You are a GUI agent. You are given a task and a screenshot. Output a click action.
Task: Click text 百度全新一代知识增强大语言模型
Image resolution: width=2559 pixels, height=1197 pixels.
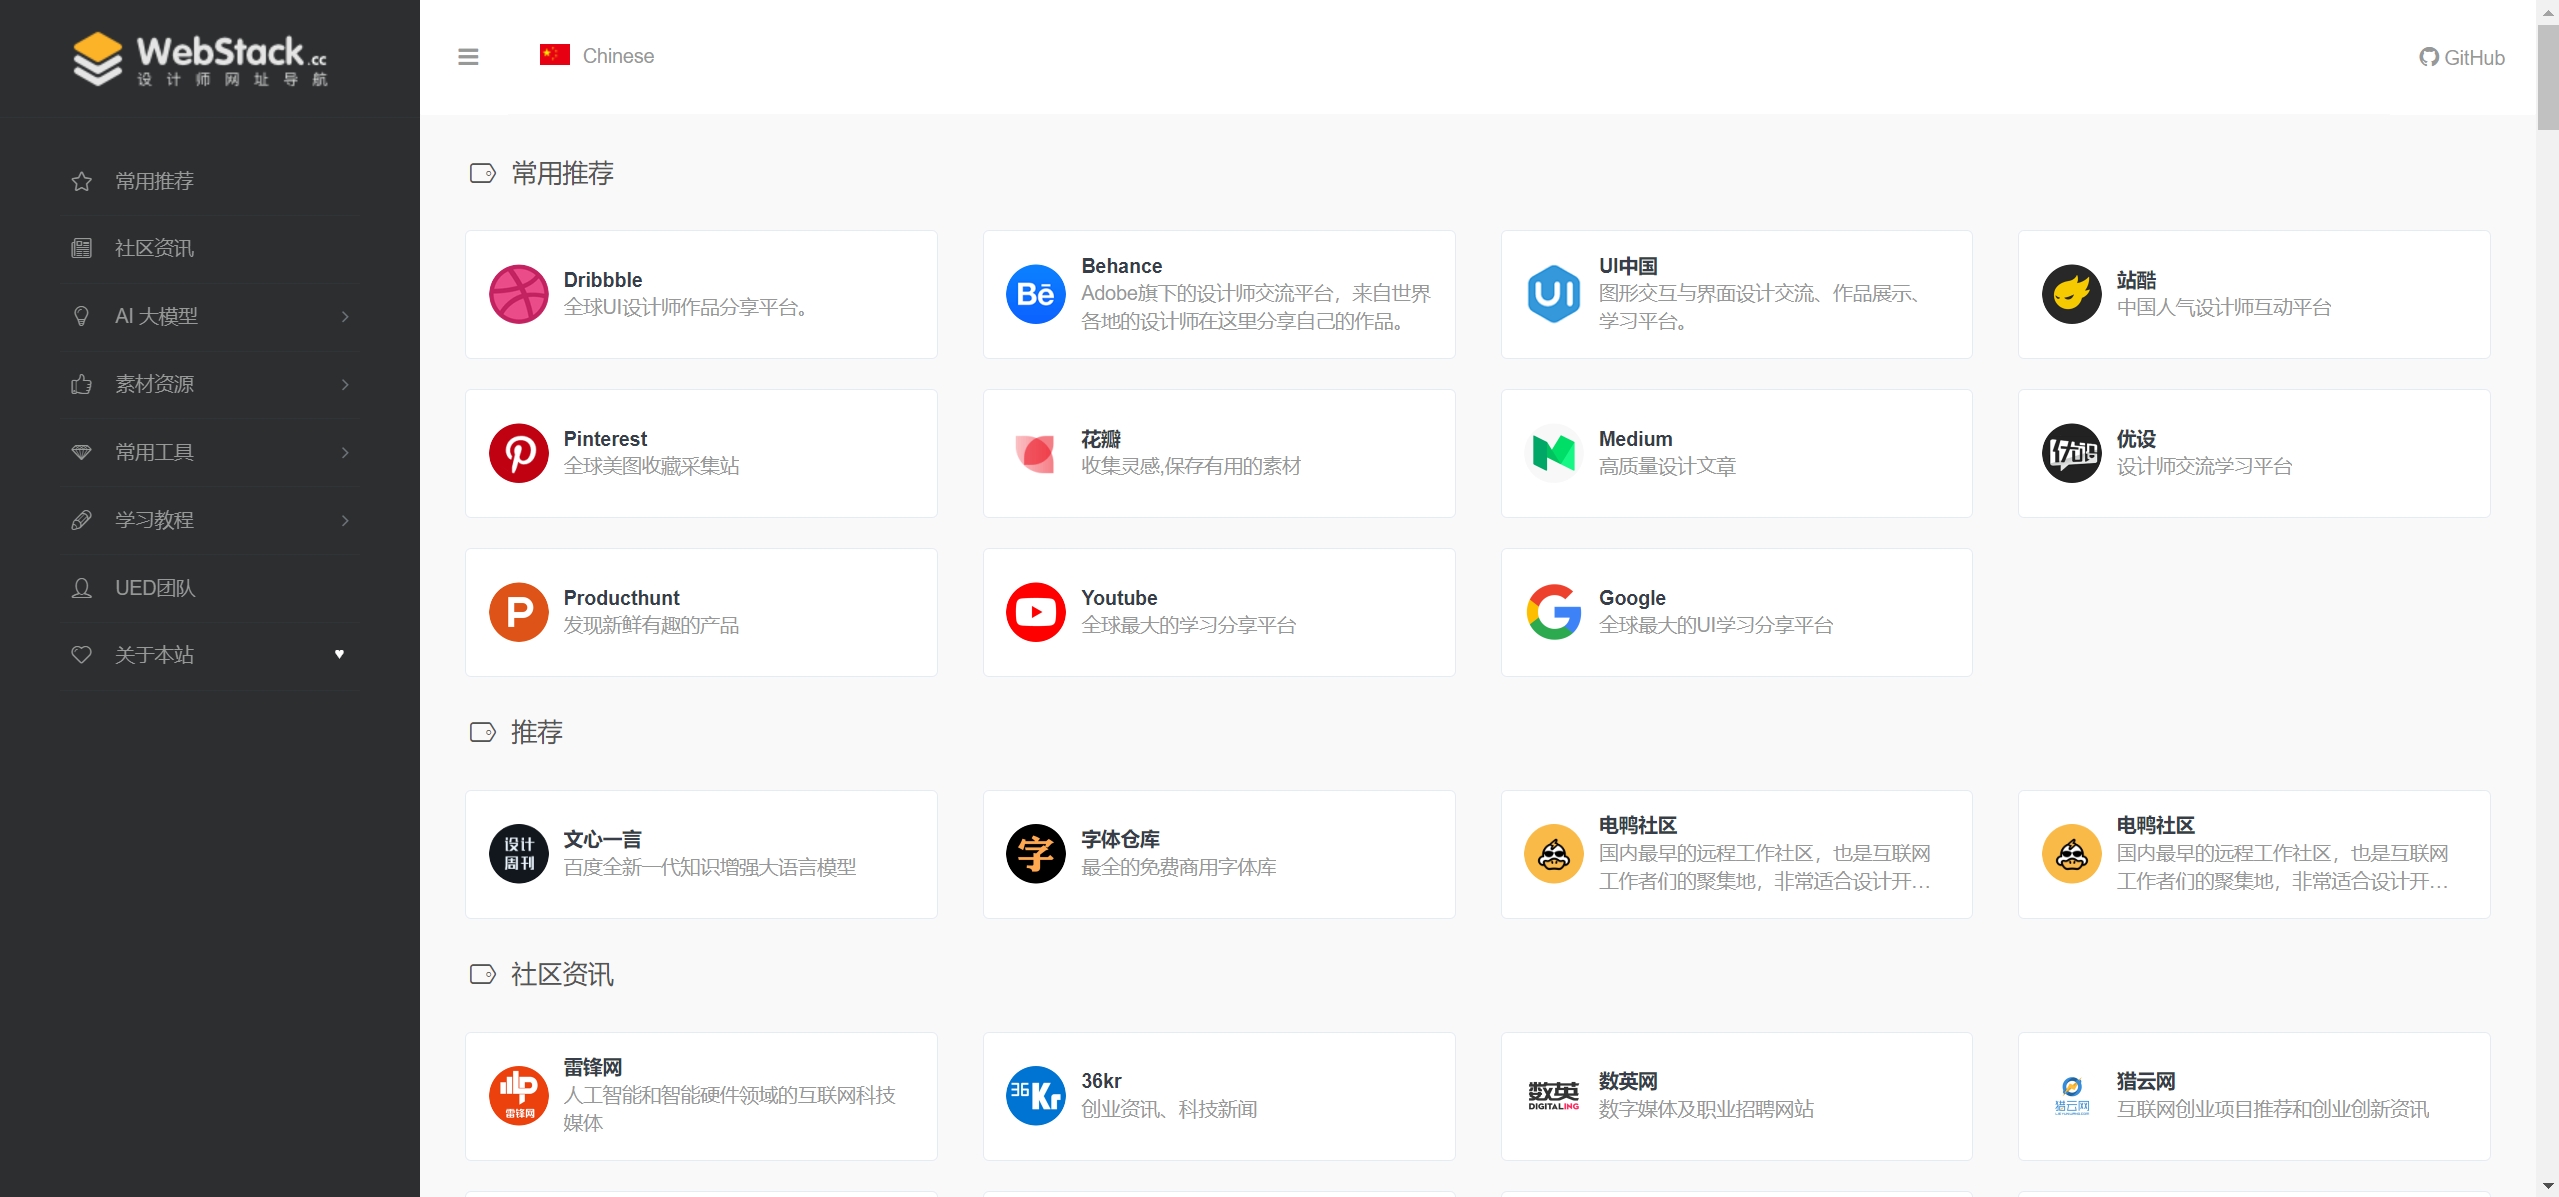click(x=709, y=868)
